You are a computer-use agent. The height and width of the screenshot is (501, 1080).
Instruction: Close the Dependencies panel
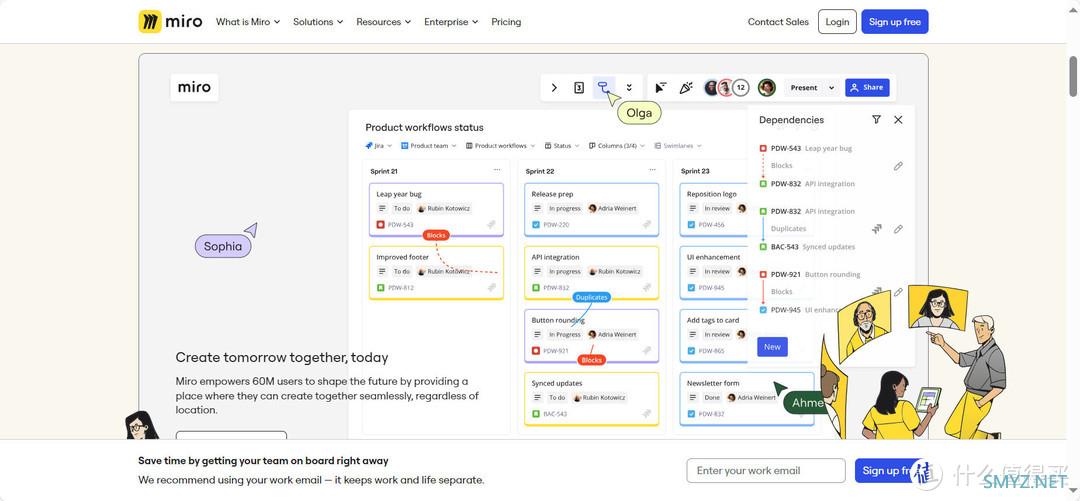click(898, 119)
